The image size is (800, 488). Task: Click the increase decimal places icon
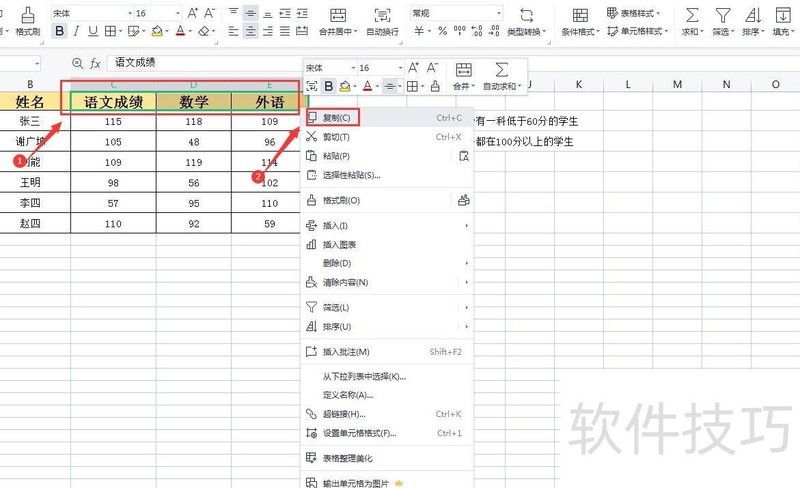pyautogui.click(x=477, y=32)
